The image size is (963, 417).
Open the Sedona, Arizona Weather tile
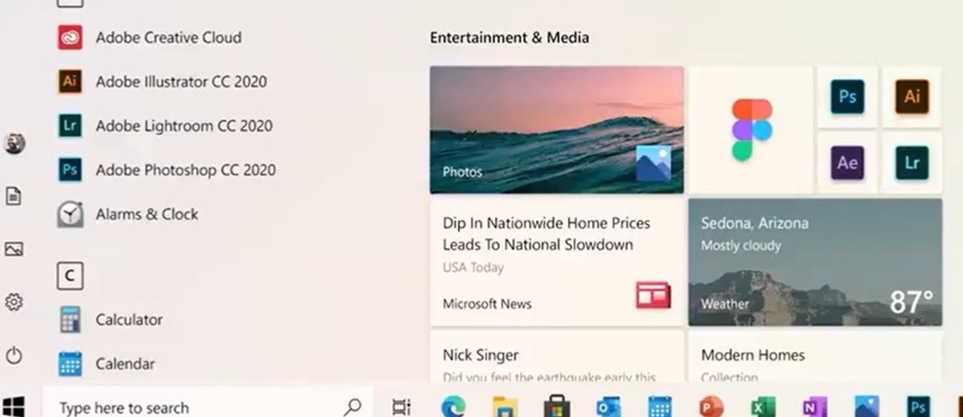click(x=815, y=262)
